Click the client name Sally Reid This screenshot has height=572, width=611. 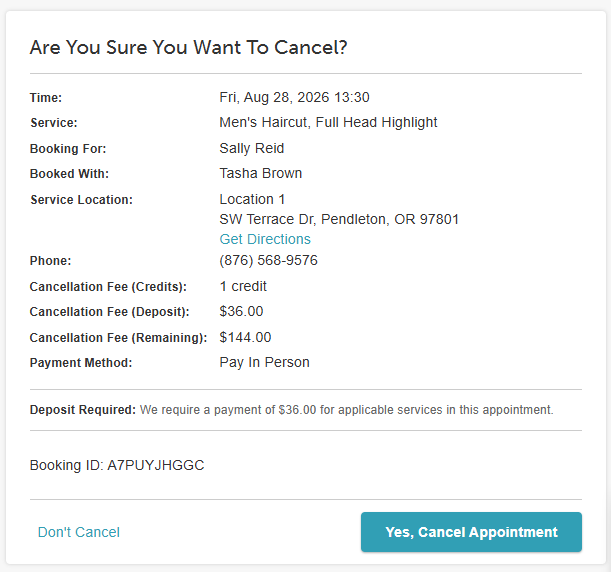tap(252, 148)
